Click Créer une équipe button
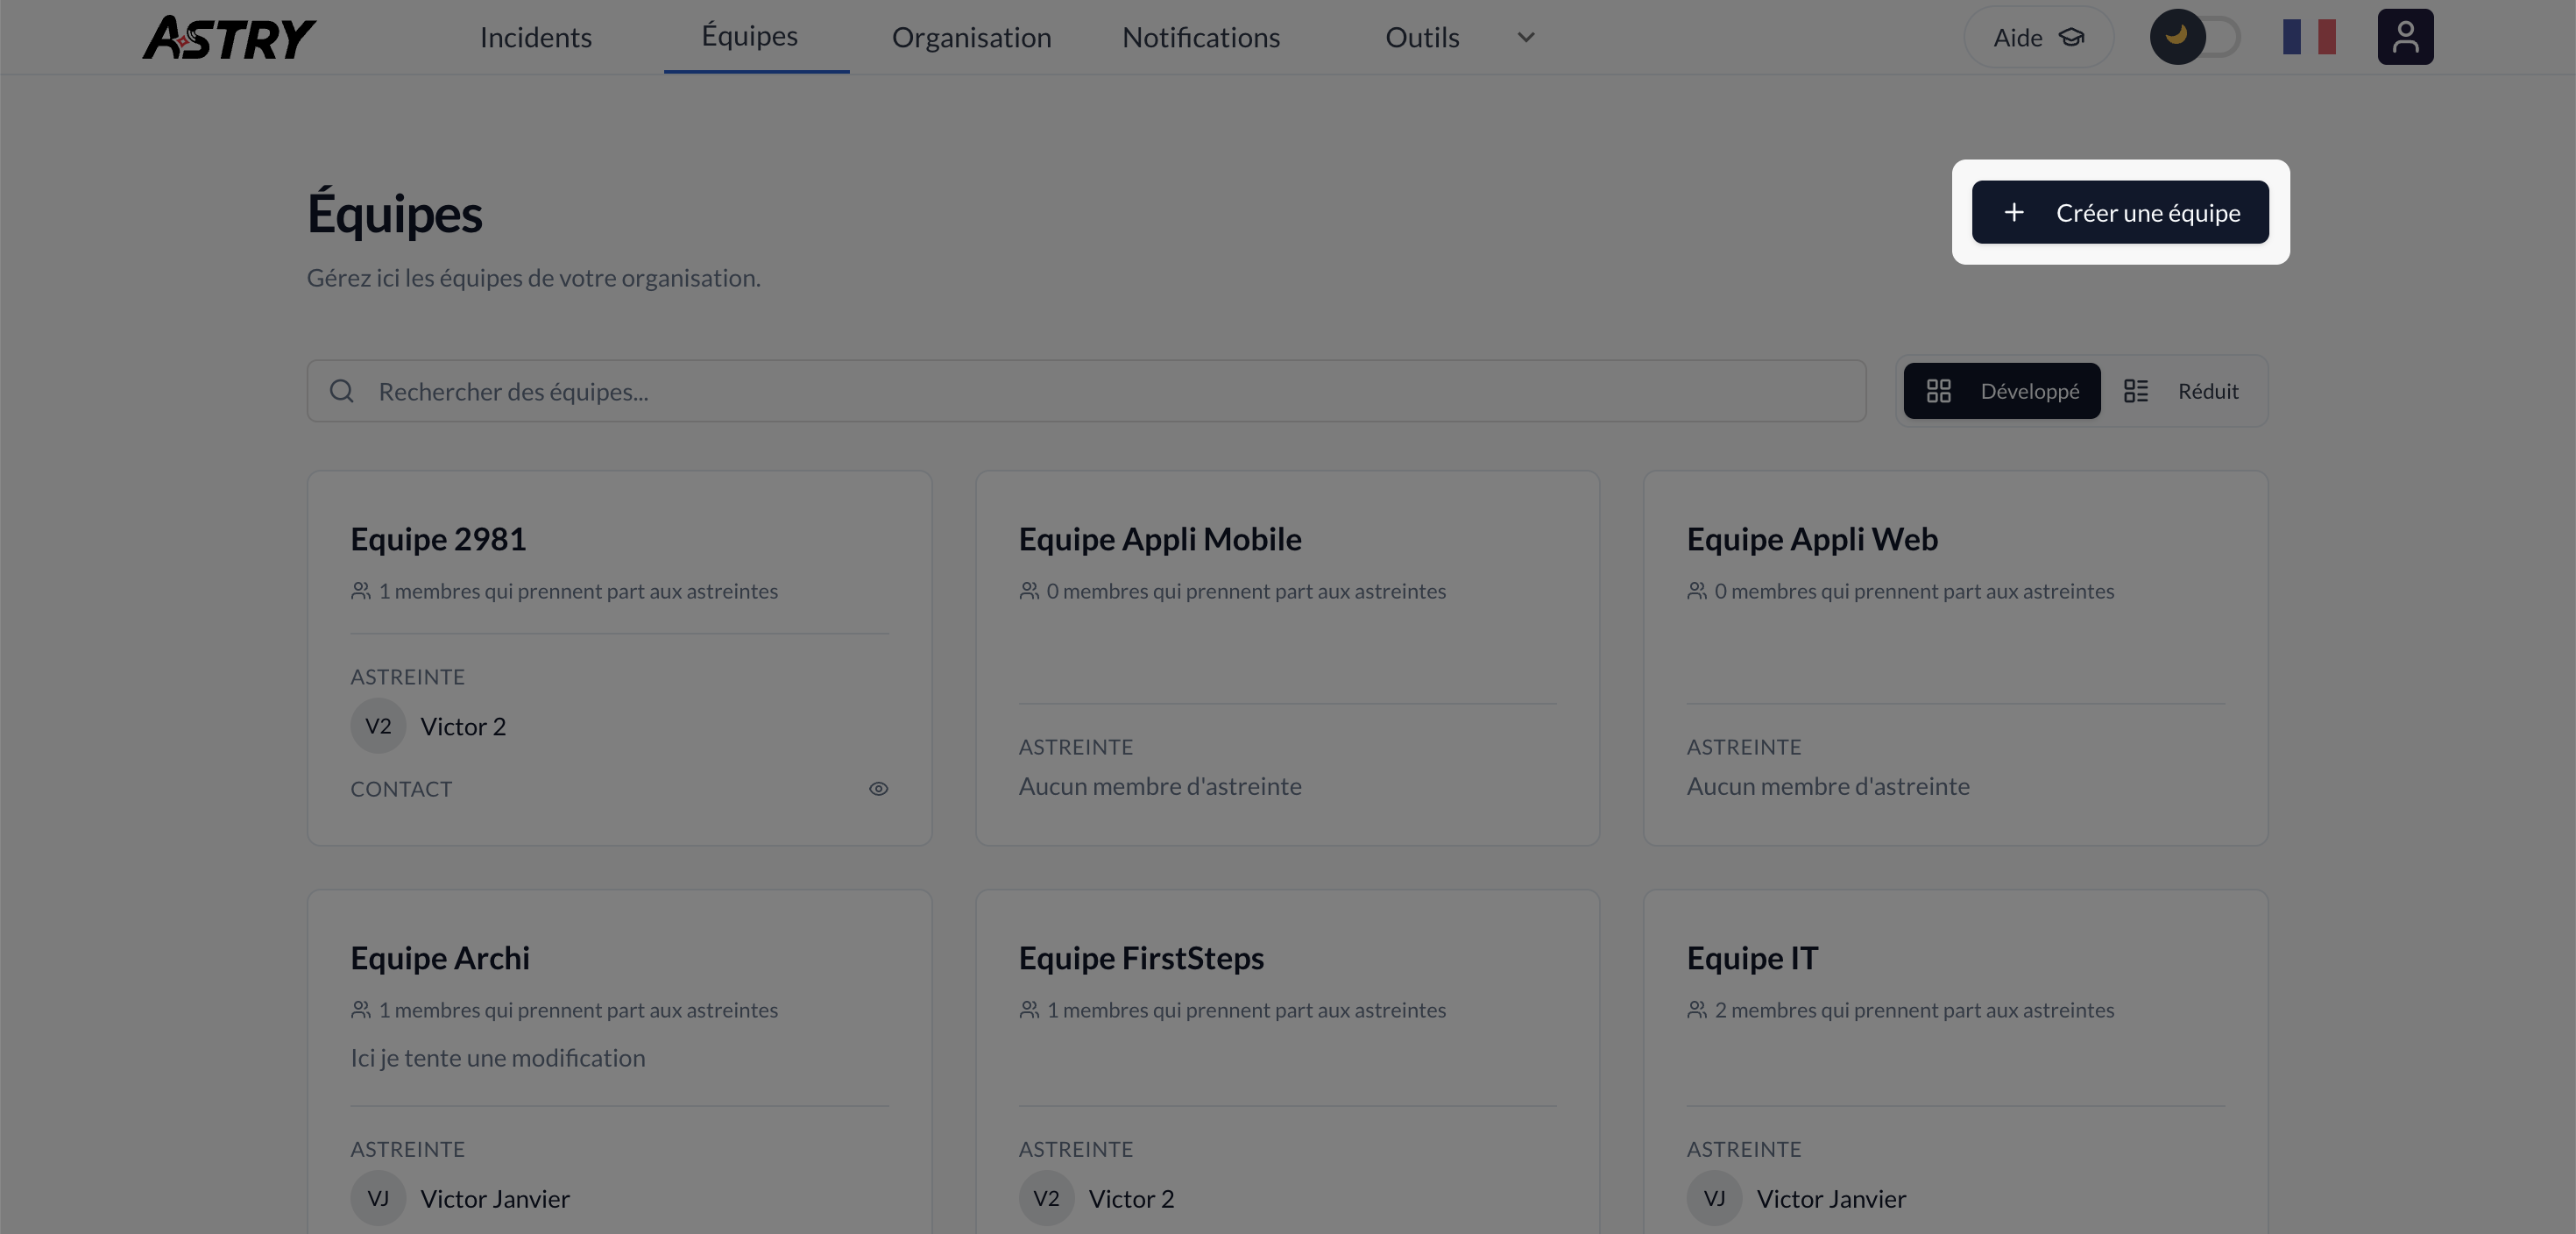This screenshot has width=2576, height=1234. coord(2119,212)
